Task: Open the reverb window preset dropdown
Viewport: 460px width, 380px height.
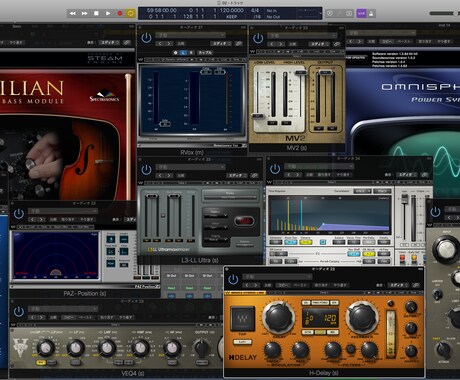Action: click(x=319, y=166)
